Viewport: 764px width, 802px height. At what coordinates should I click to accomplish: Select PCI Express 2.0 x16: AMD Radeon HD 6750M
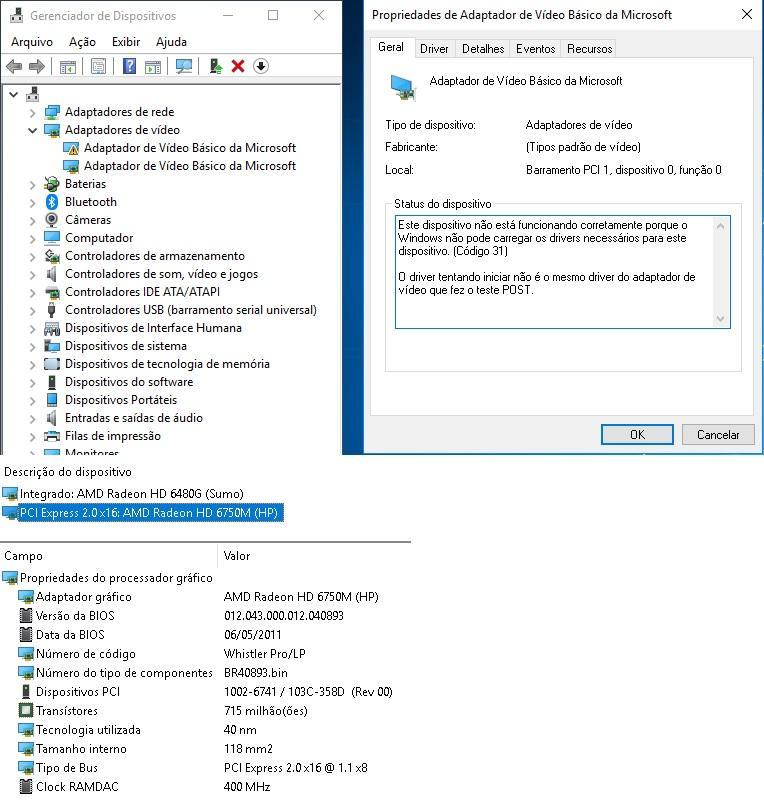point(142,513)
